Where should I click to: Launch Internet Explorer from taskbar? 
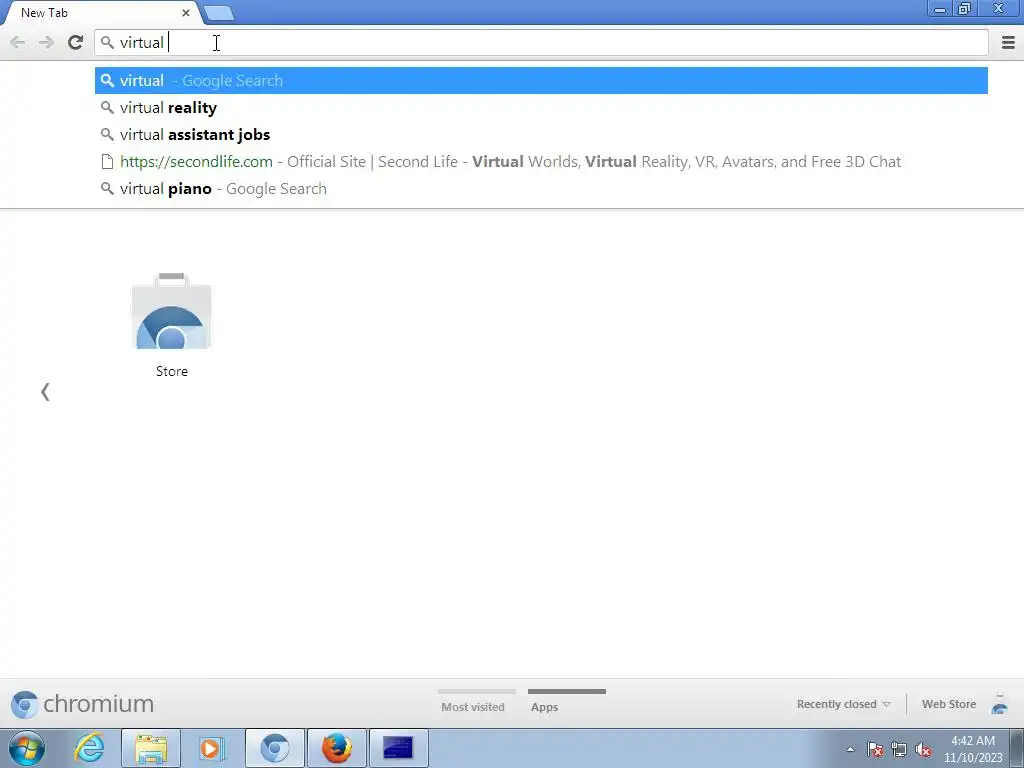click(x=89, y=748)
